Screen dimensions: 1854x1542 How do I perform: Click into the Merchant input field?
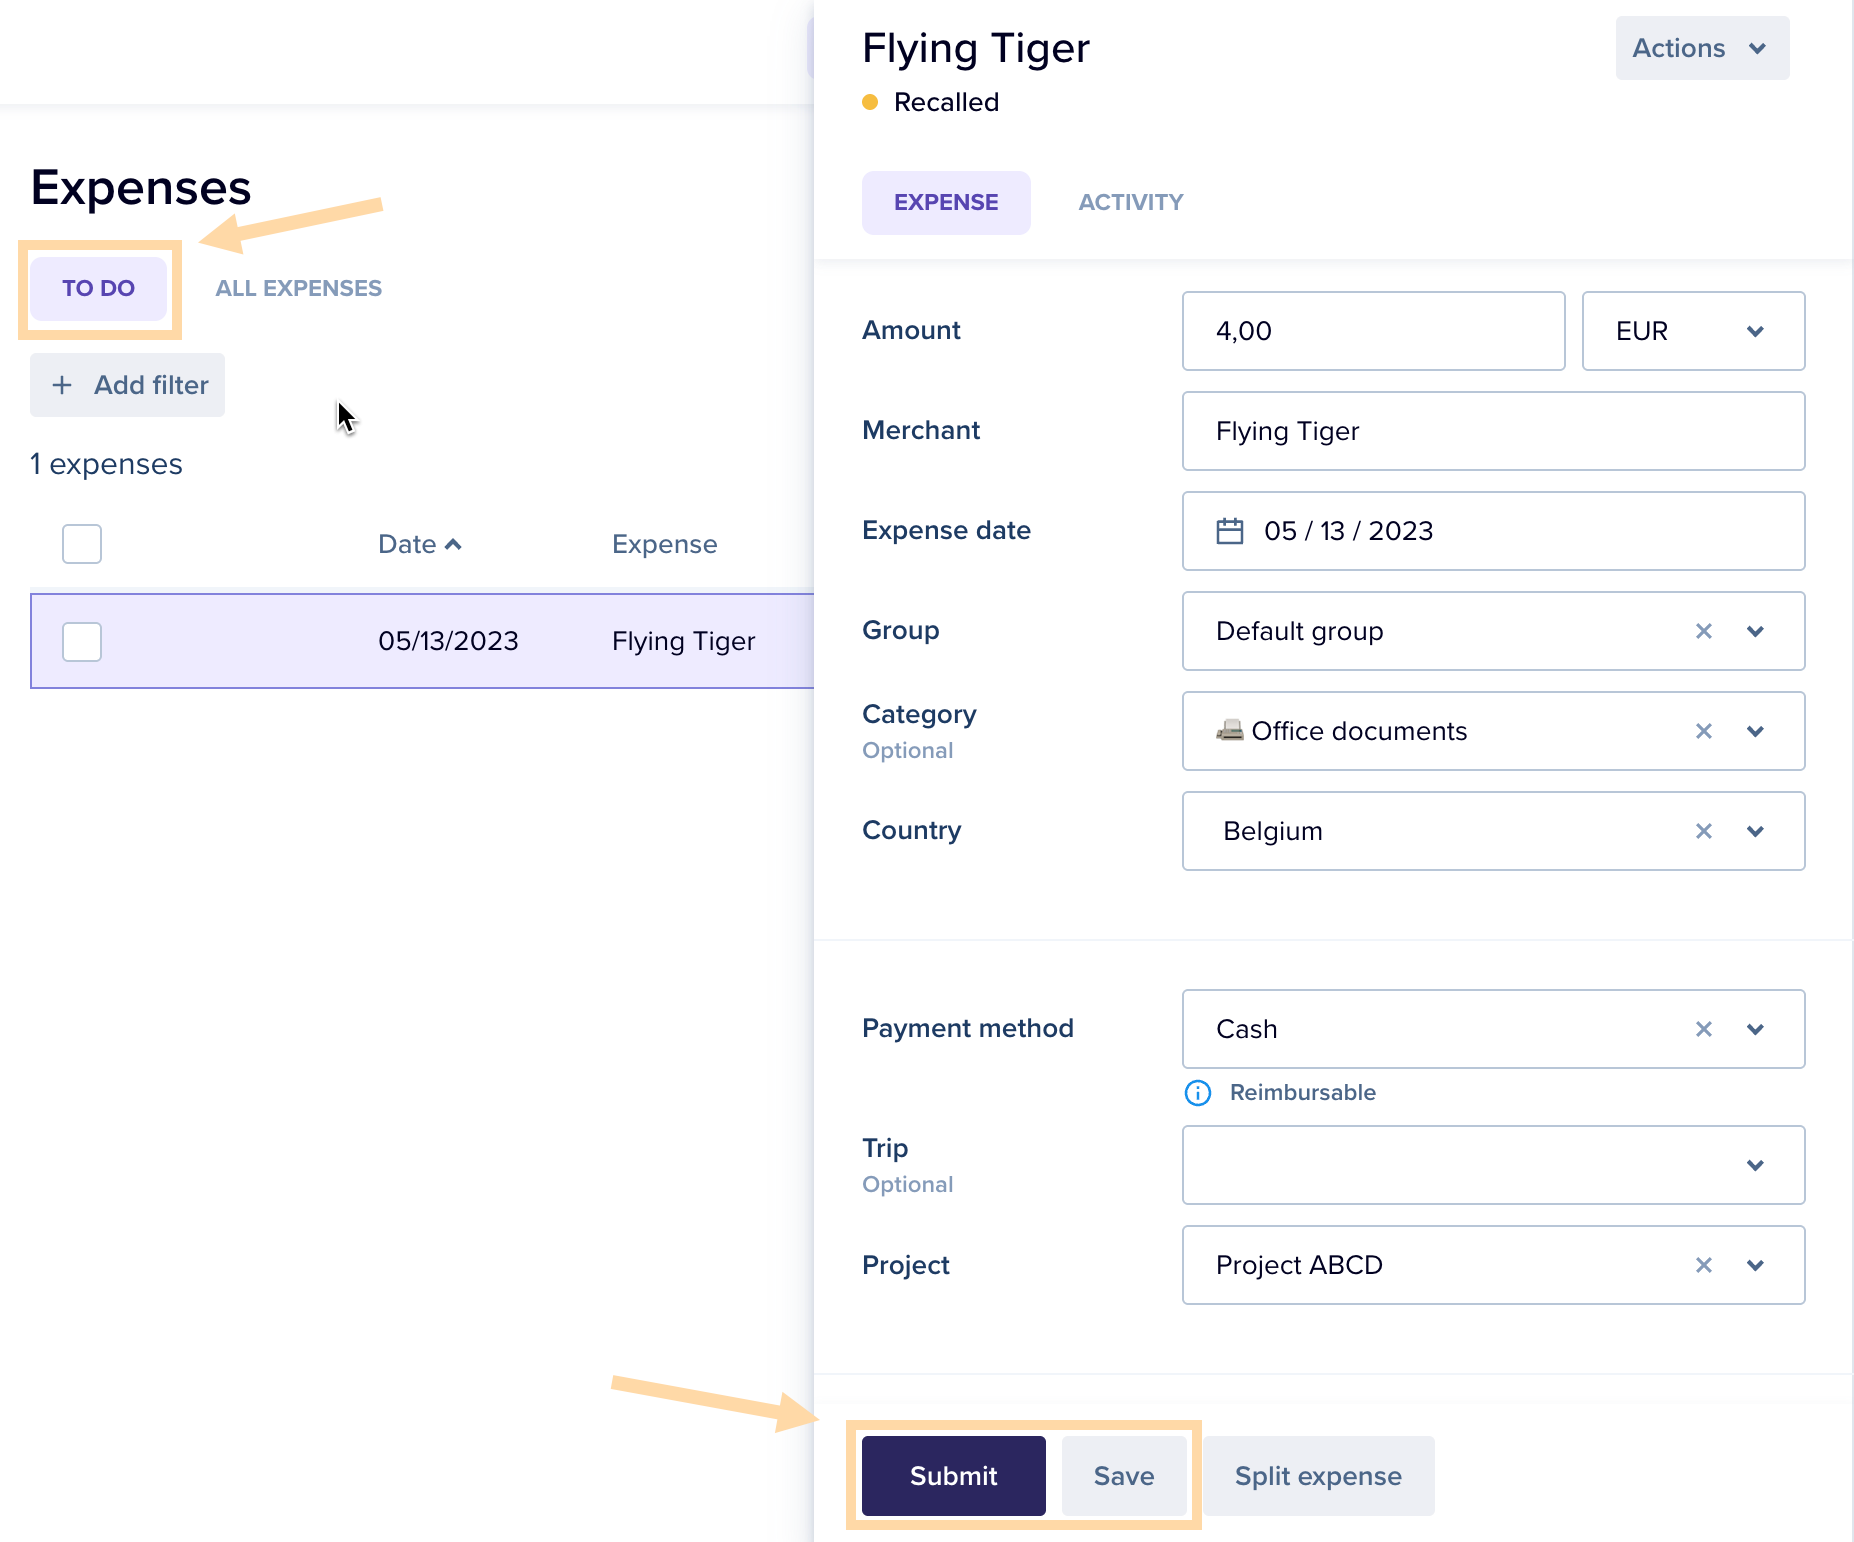(x=1492, y=431)
